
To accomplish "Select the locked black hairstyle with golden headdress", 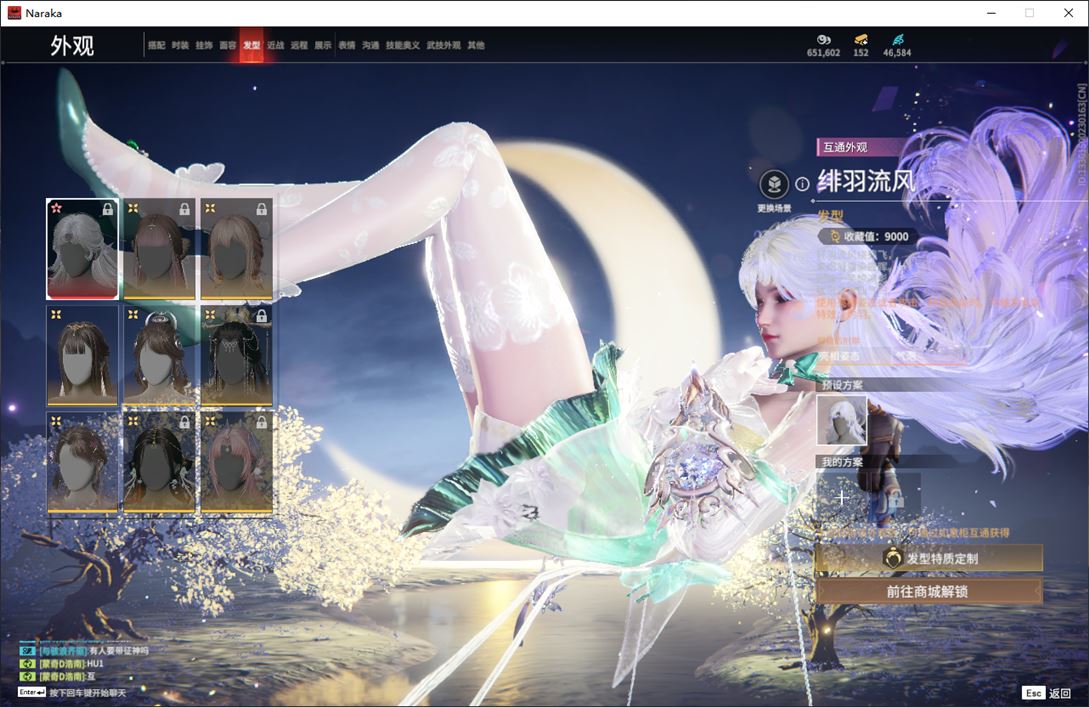I will [x=236, y=356].
